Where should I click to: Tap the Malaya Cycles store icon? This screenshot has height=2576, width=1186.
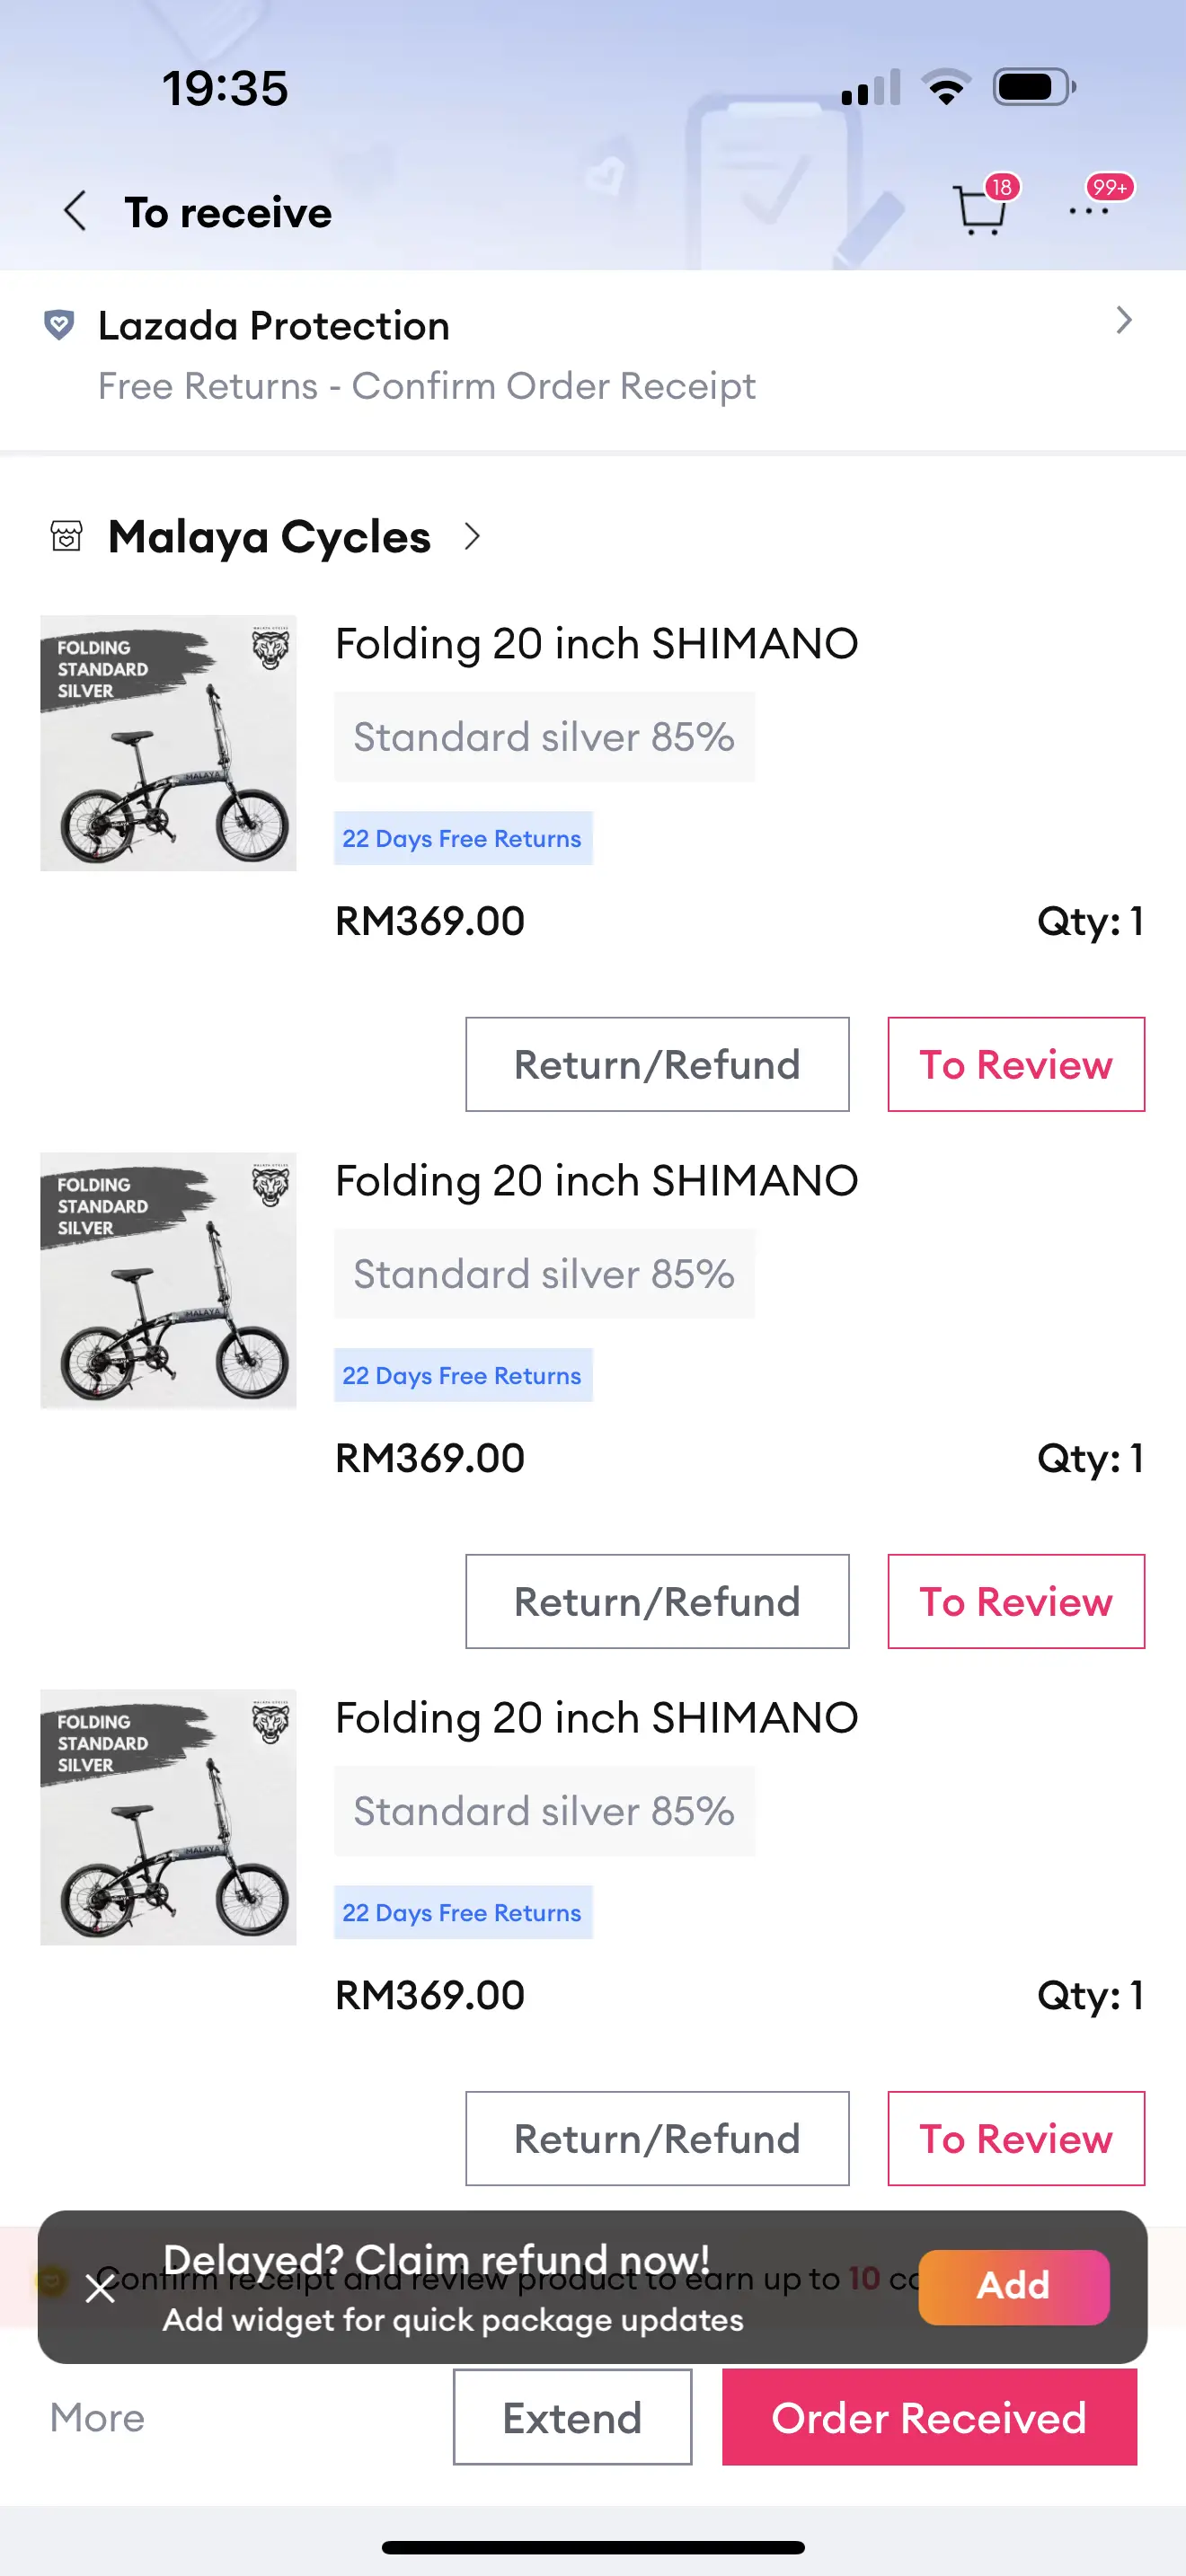click(66, 536)
